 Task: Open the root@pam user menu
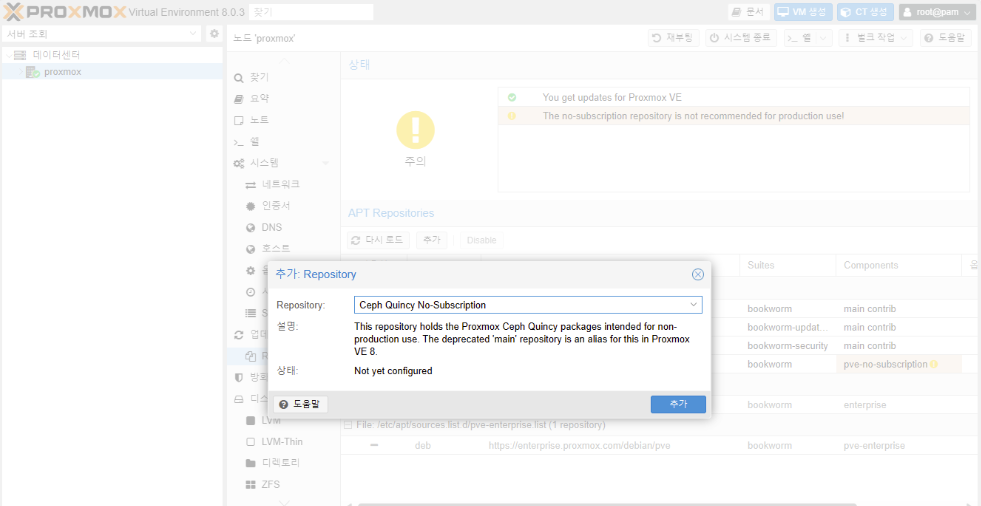coord(938,12)
